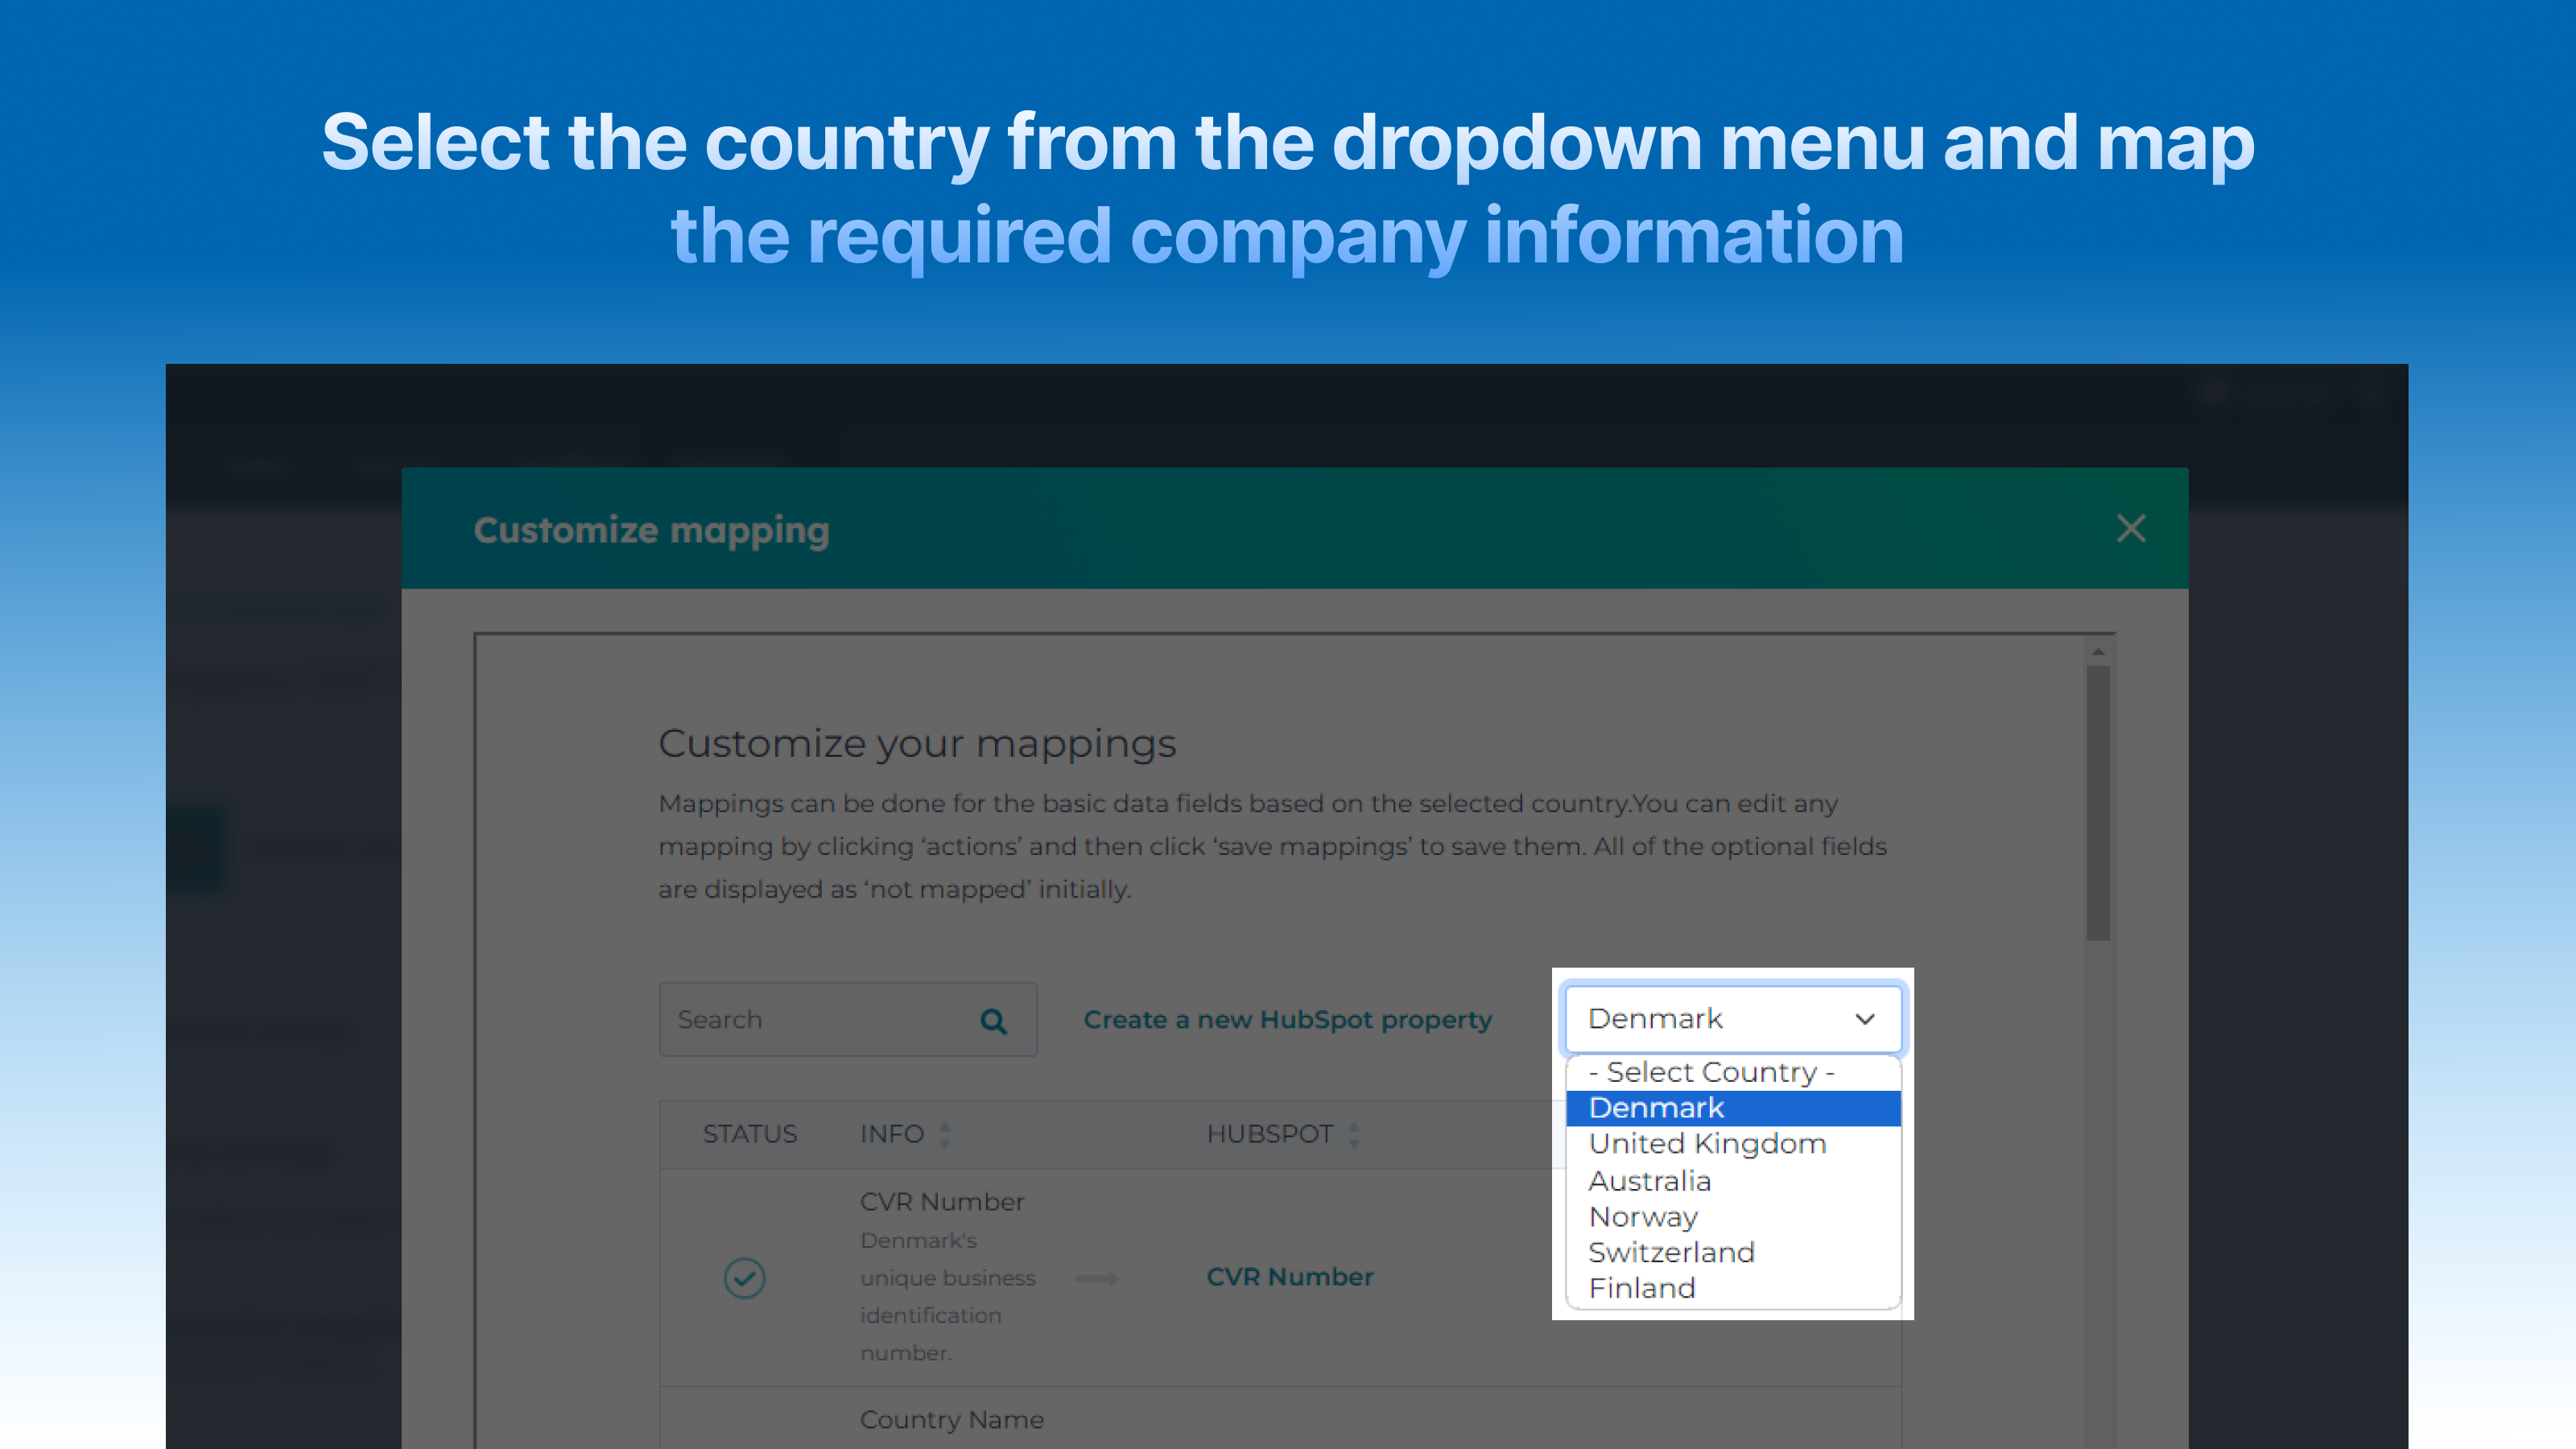Sort by the INFO column arrows

945,1134
